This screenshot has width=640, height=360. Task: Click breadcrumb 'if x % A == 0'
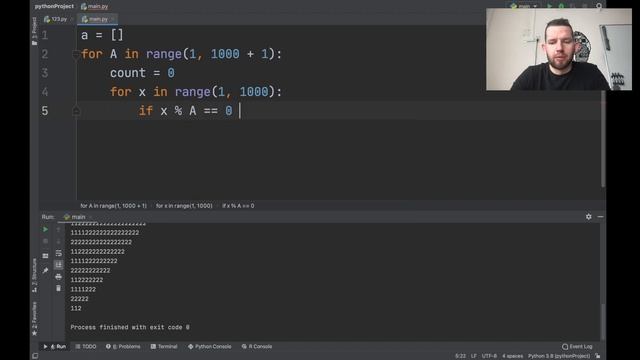tap(238, 206)
